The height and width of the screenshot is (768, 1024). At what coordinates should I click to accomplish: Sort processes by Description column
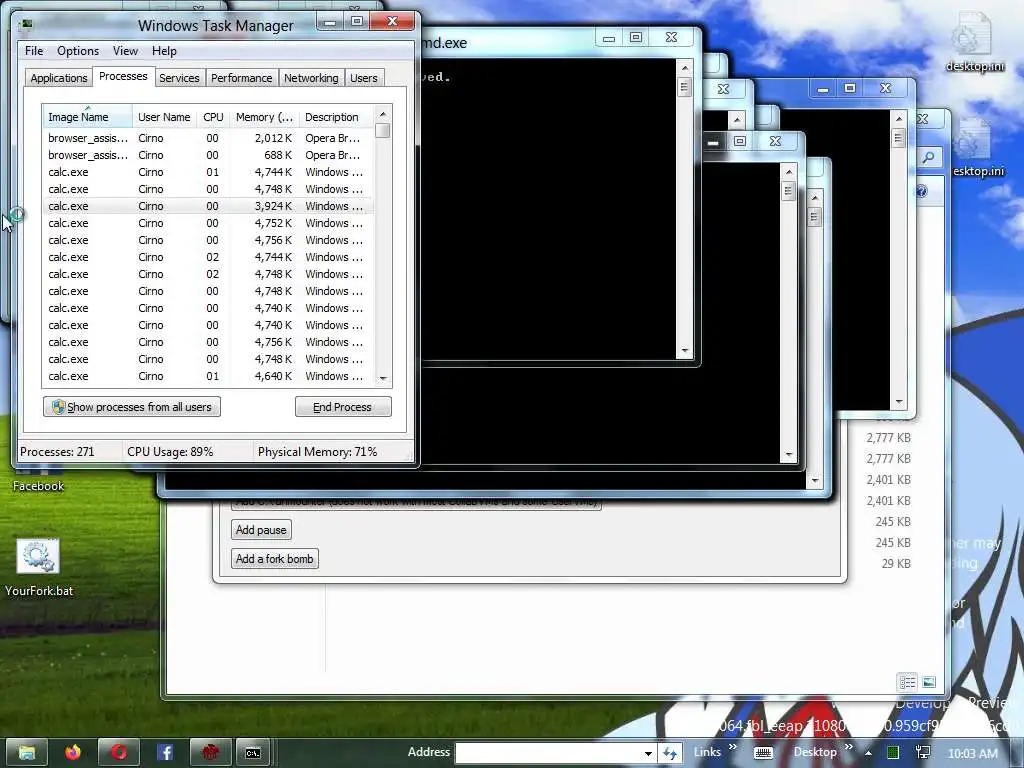click(336, 117)
